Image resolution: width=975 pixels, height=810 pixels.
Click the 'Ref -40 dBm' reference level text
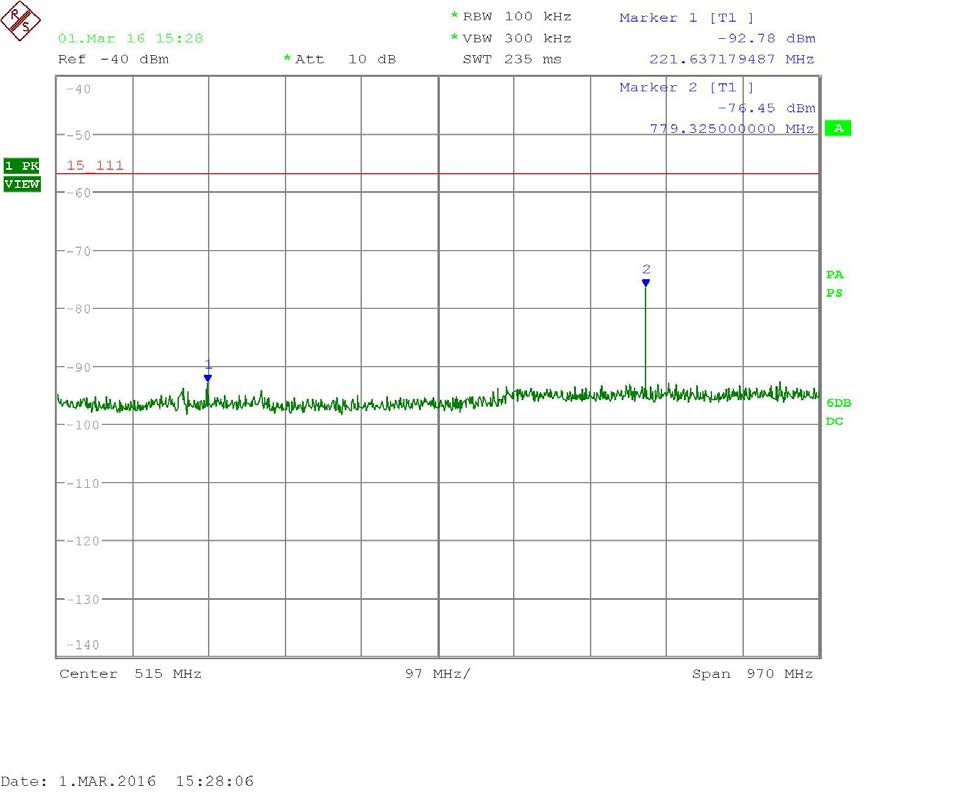coord(113,59)
